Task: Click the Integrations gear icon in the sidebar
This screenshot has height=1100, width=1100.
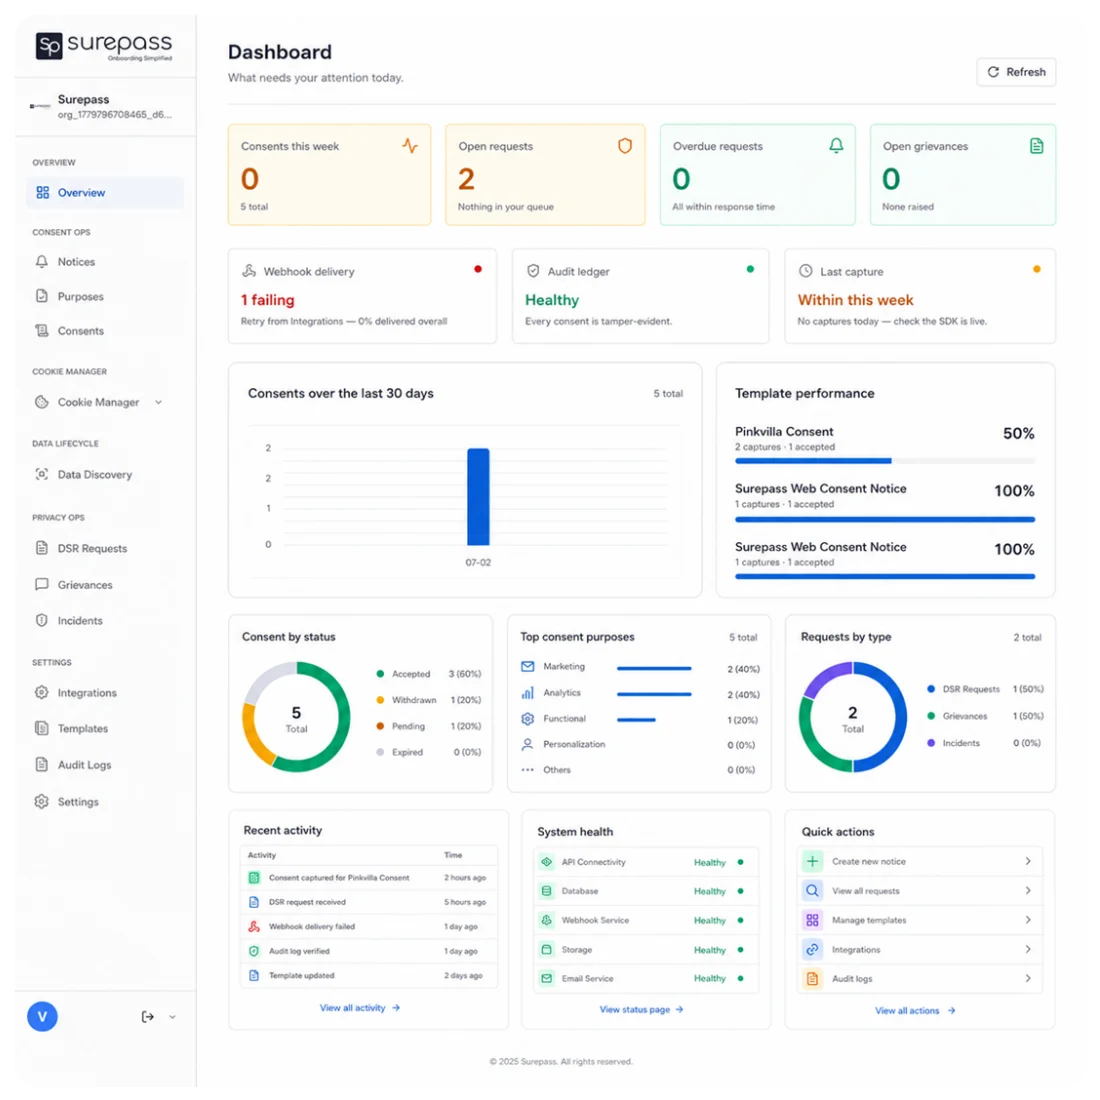Action: coord(42,692)
